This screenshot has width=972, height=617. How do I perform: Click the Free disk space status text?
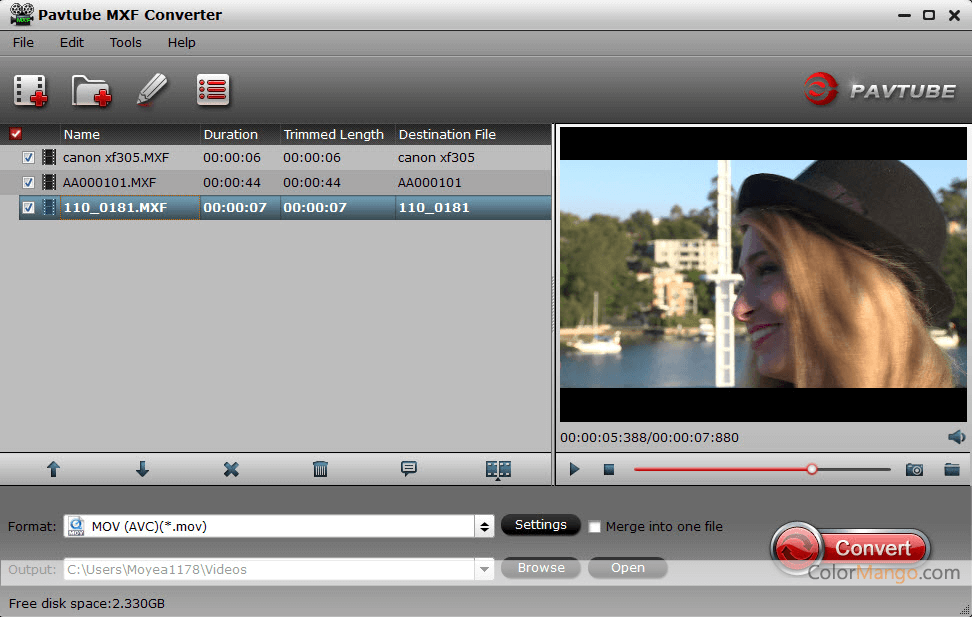[87, 603]
